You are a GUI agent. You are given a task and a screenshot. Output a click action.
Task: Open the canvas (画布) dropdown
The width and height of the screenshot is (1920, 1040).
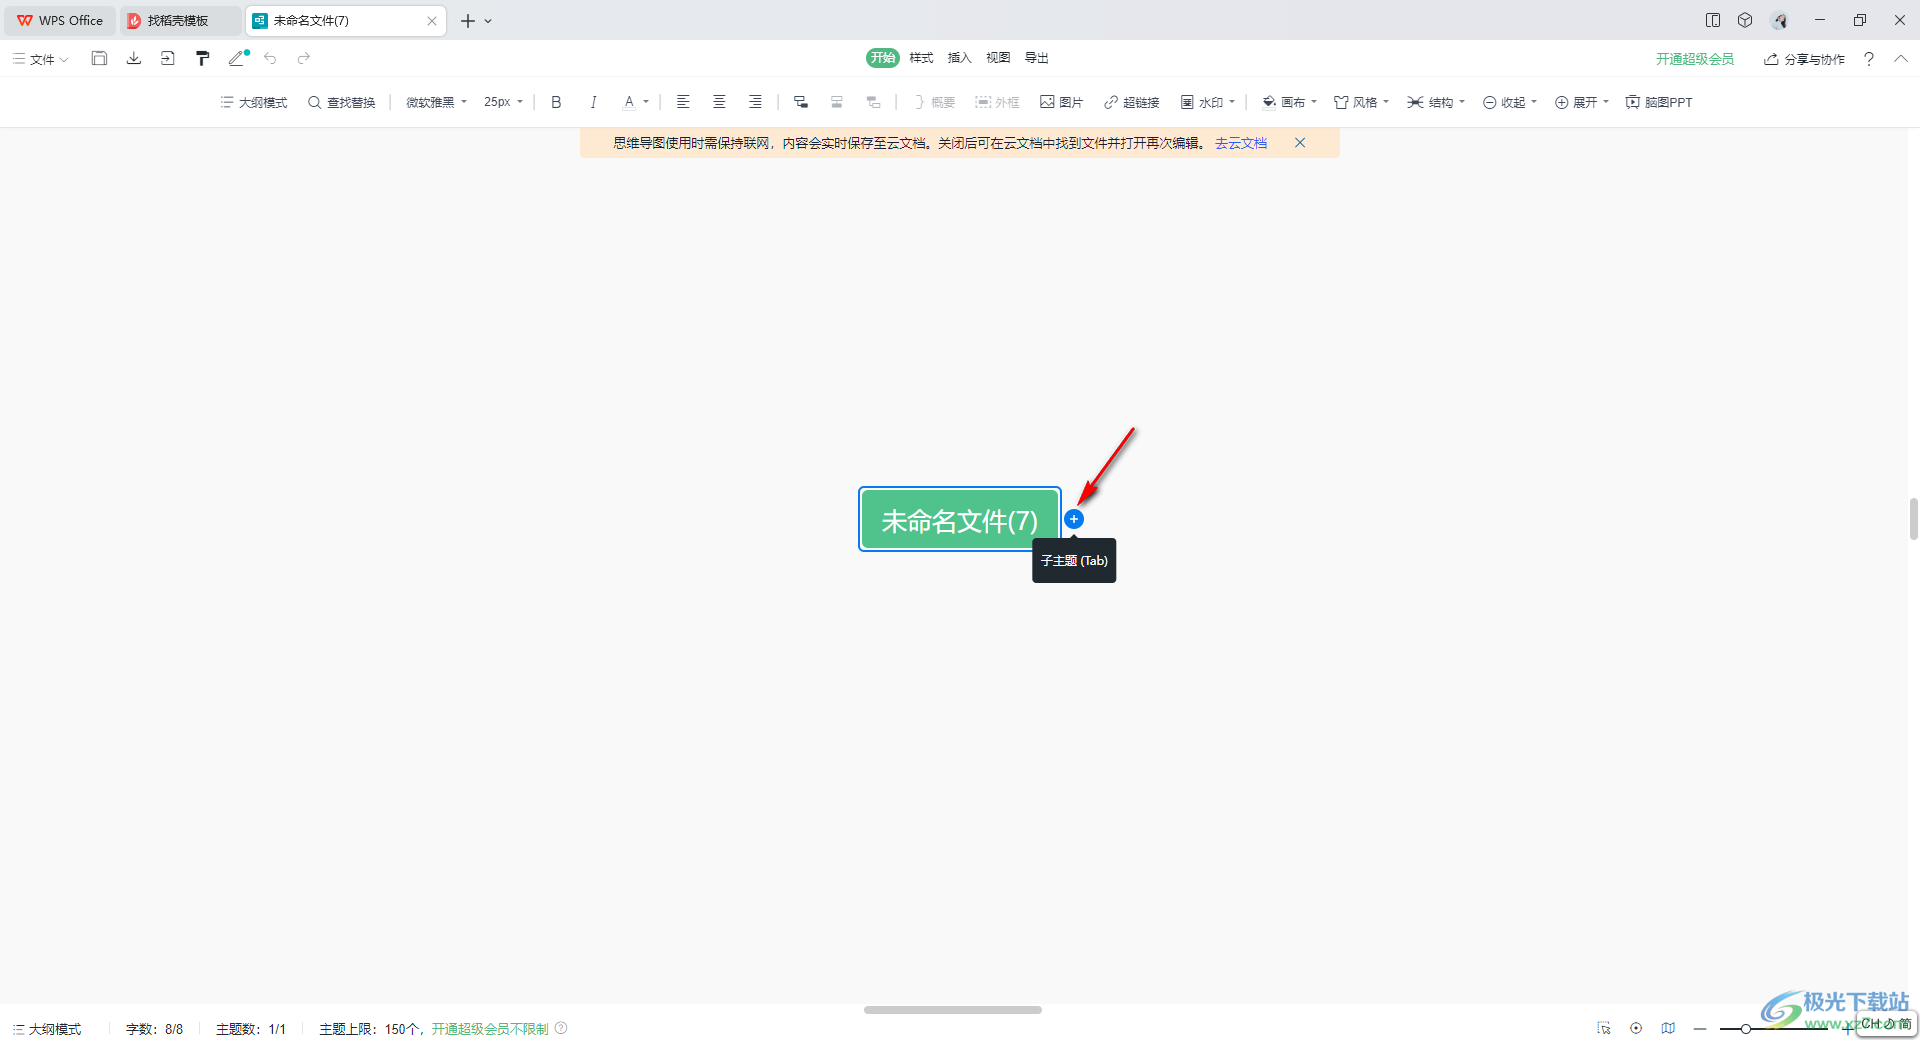(x=1290, y=102)
